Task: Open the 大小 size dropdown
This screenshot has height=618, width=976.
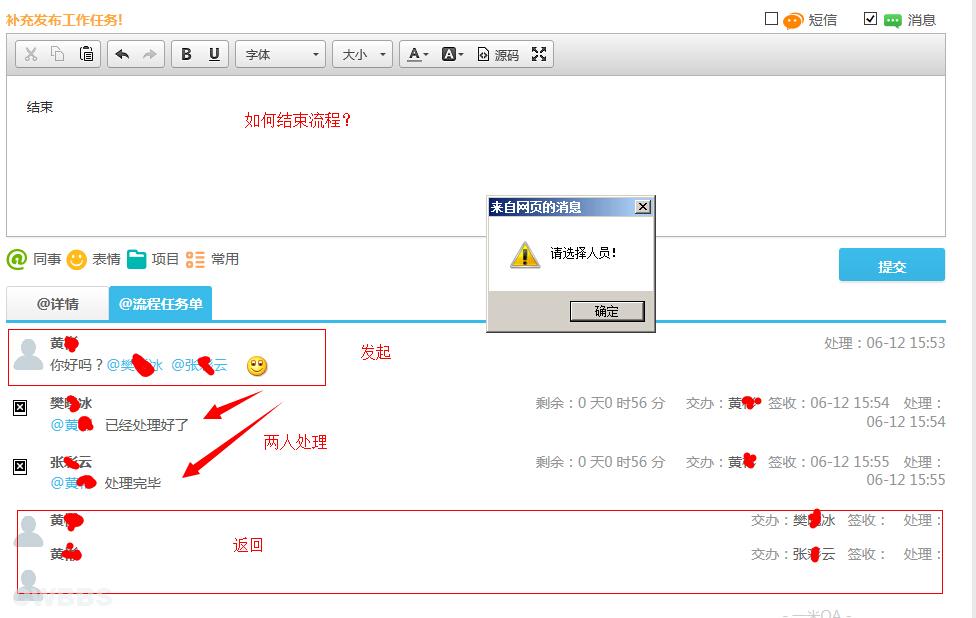Action: (x=363, y=54)
